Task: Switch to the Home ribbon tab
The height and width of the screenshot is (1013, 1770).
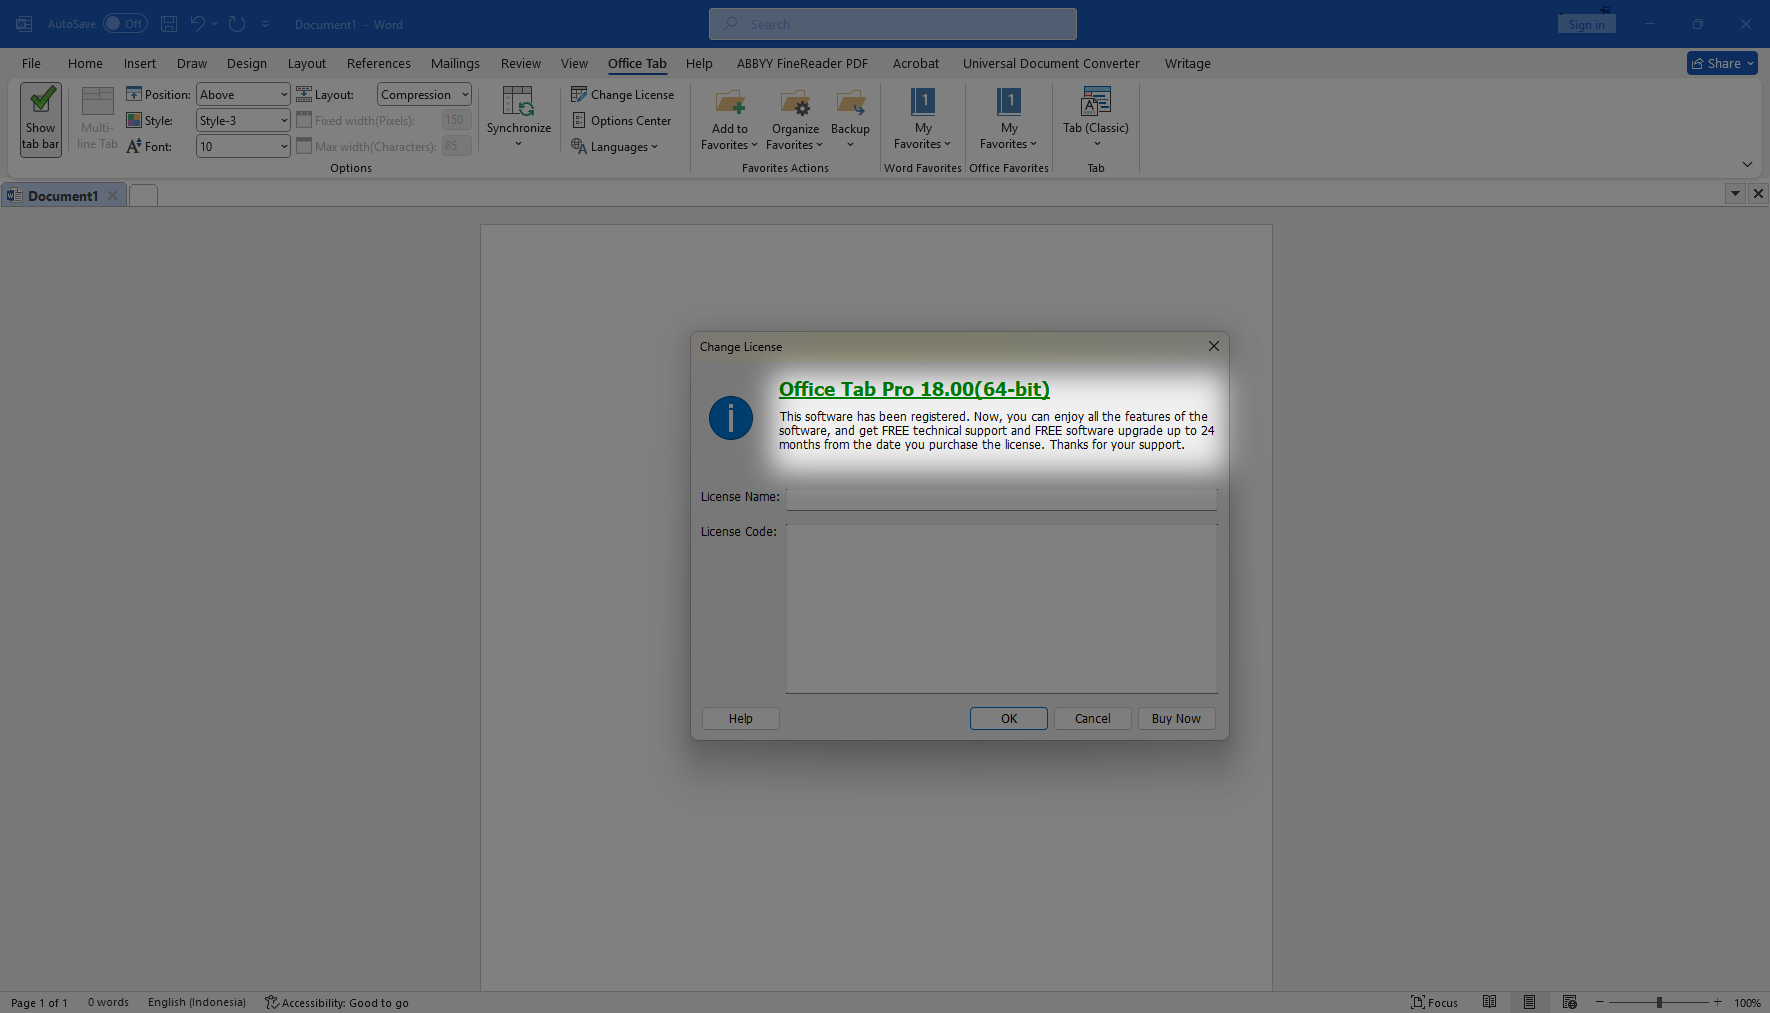Action: 85,63
